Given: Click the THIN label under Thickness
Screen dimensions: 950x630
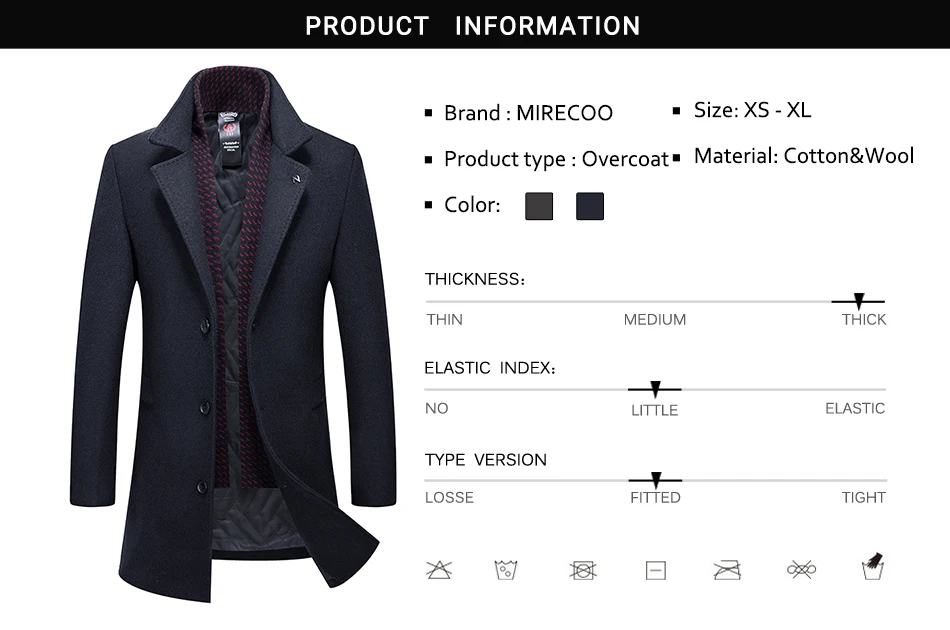Looking at the screenshot, I should [x=444, y=319].
